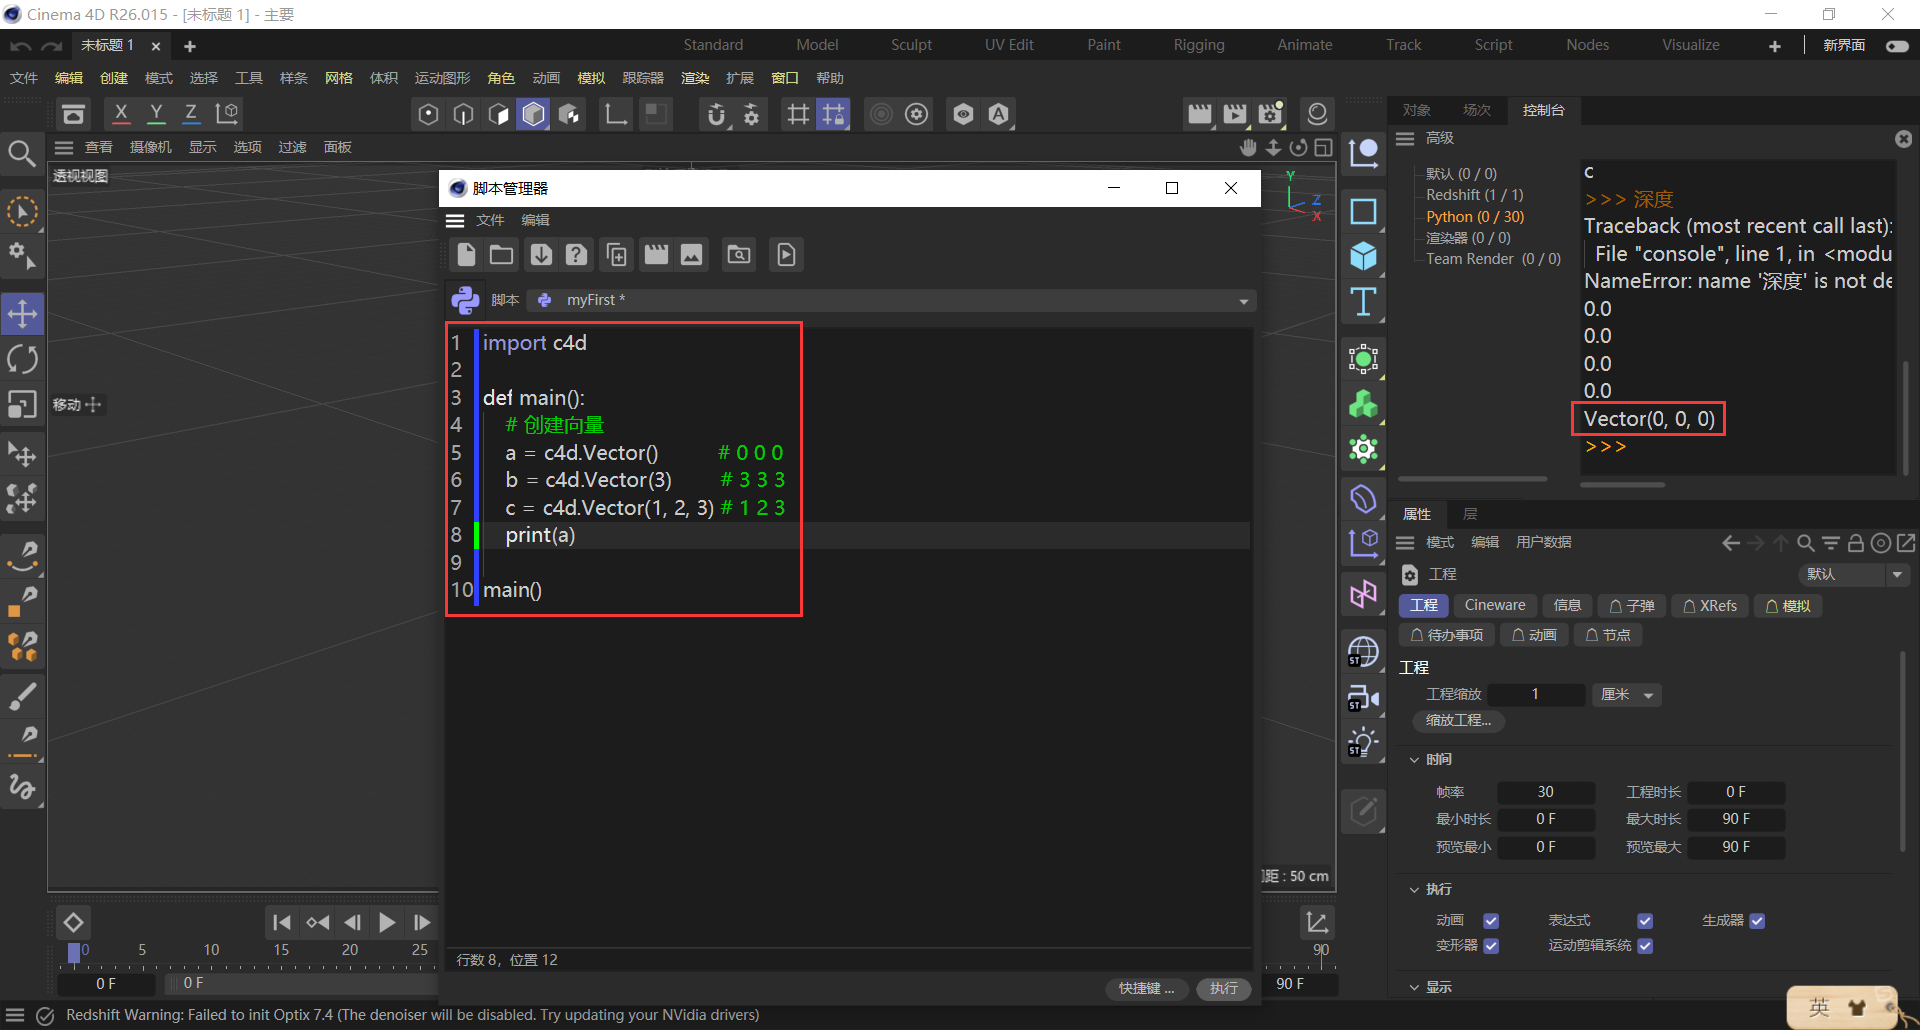
Task: Click the undo arrow icon
Action: coord(21,46)
